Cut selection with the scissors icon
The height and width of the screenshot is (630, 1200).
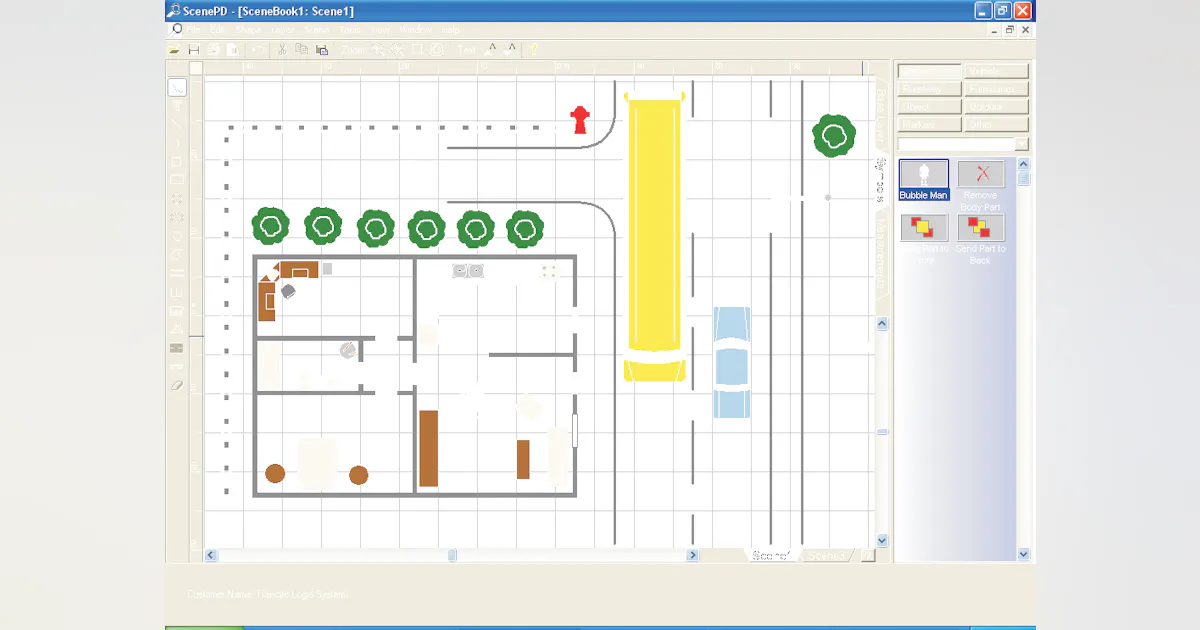pos(282,49)
